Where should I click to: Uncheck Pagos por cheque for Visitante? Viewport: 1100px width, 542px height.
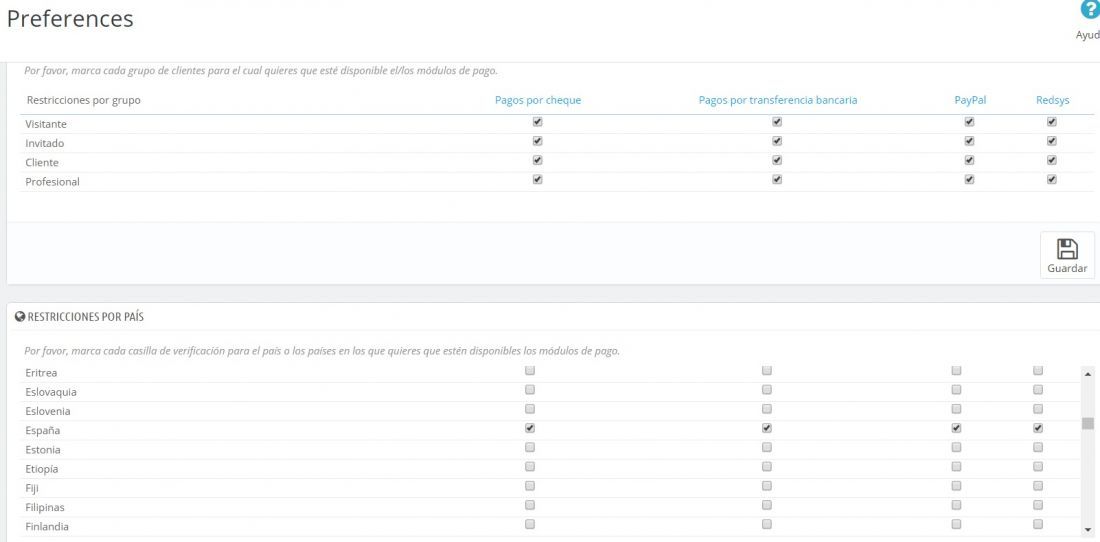point(537,121)
